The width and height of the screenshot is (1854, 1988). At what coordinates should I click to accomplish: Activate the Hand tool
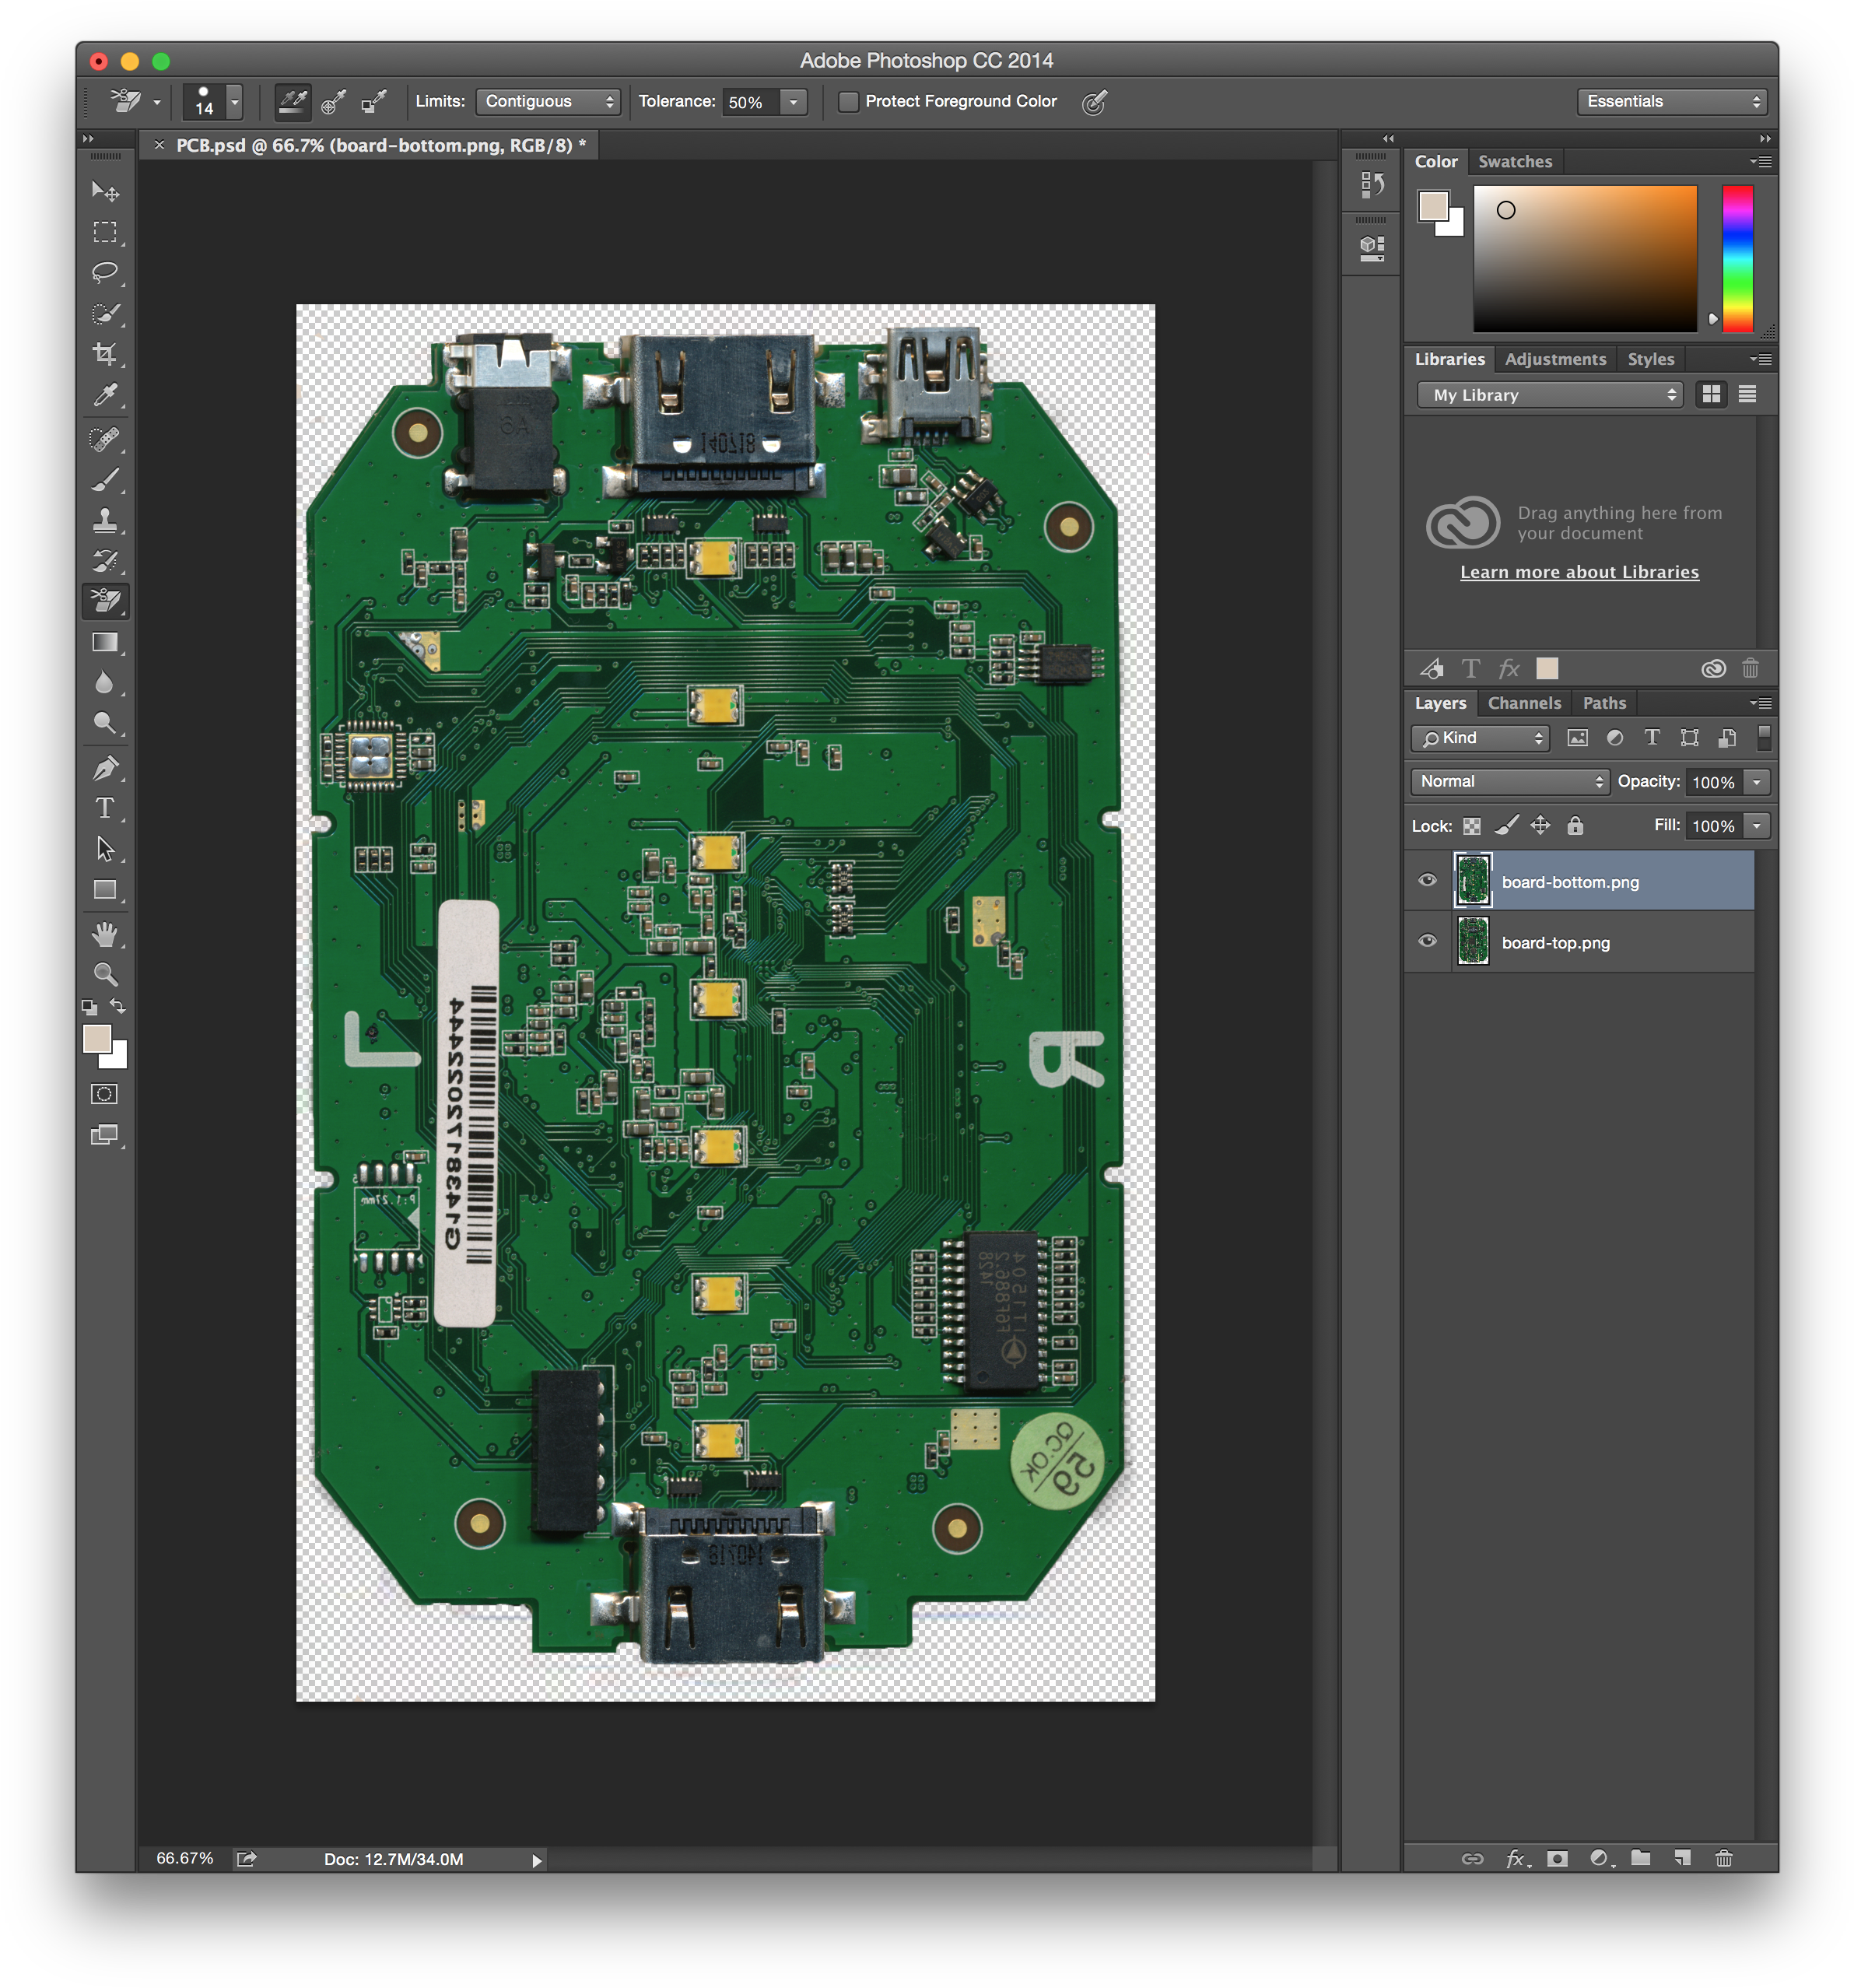(x=106, y=933)
